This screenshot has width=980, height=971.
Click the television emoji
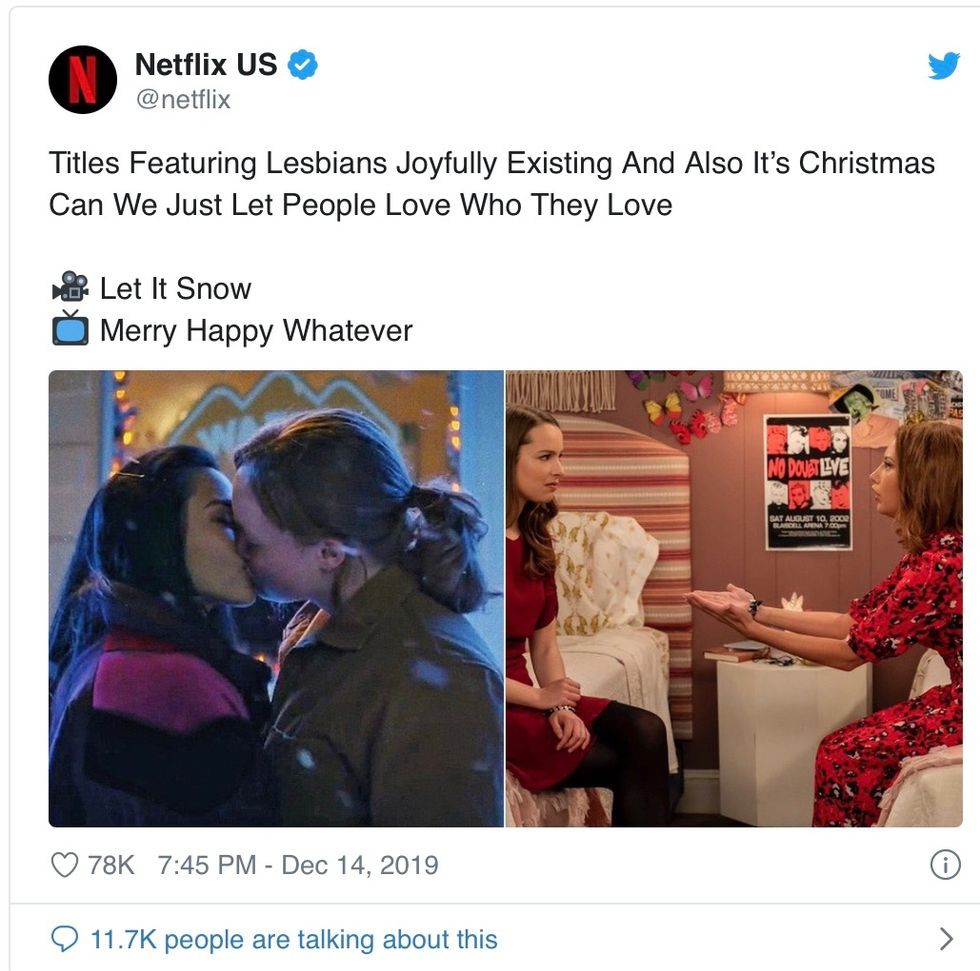pos(70,329)
